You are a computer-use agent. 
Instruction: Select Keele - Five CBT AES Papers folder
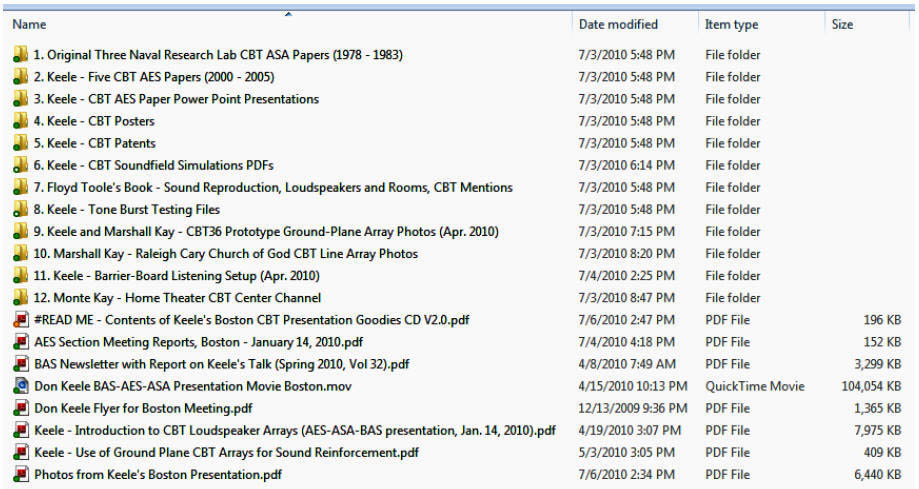coord(154,77)
